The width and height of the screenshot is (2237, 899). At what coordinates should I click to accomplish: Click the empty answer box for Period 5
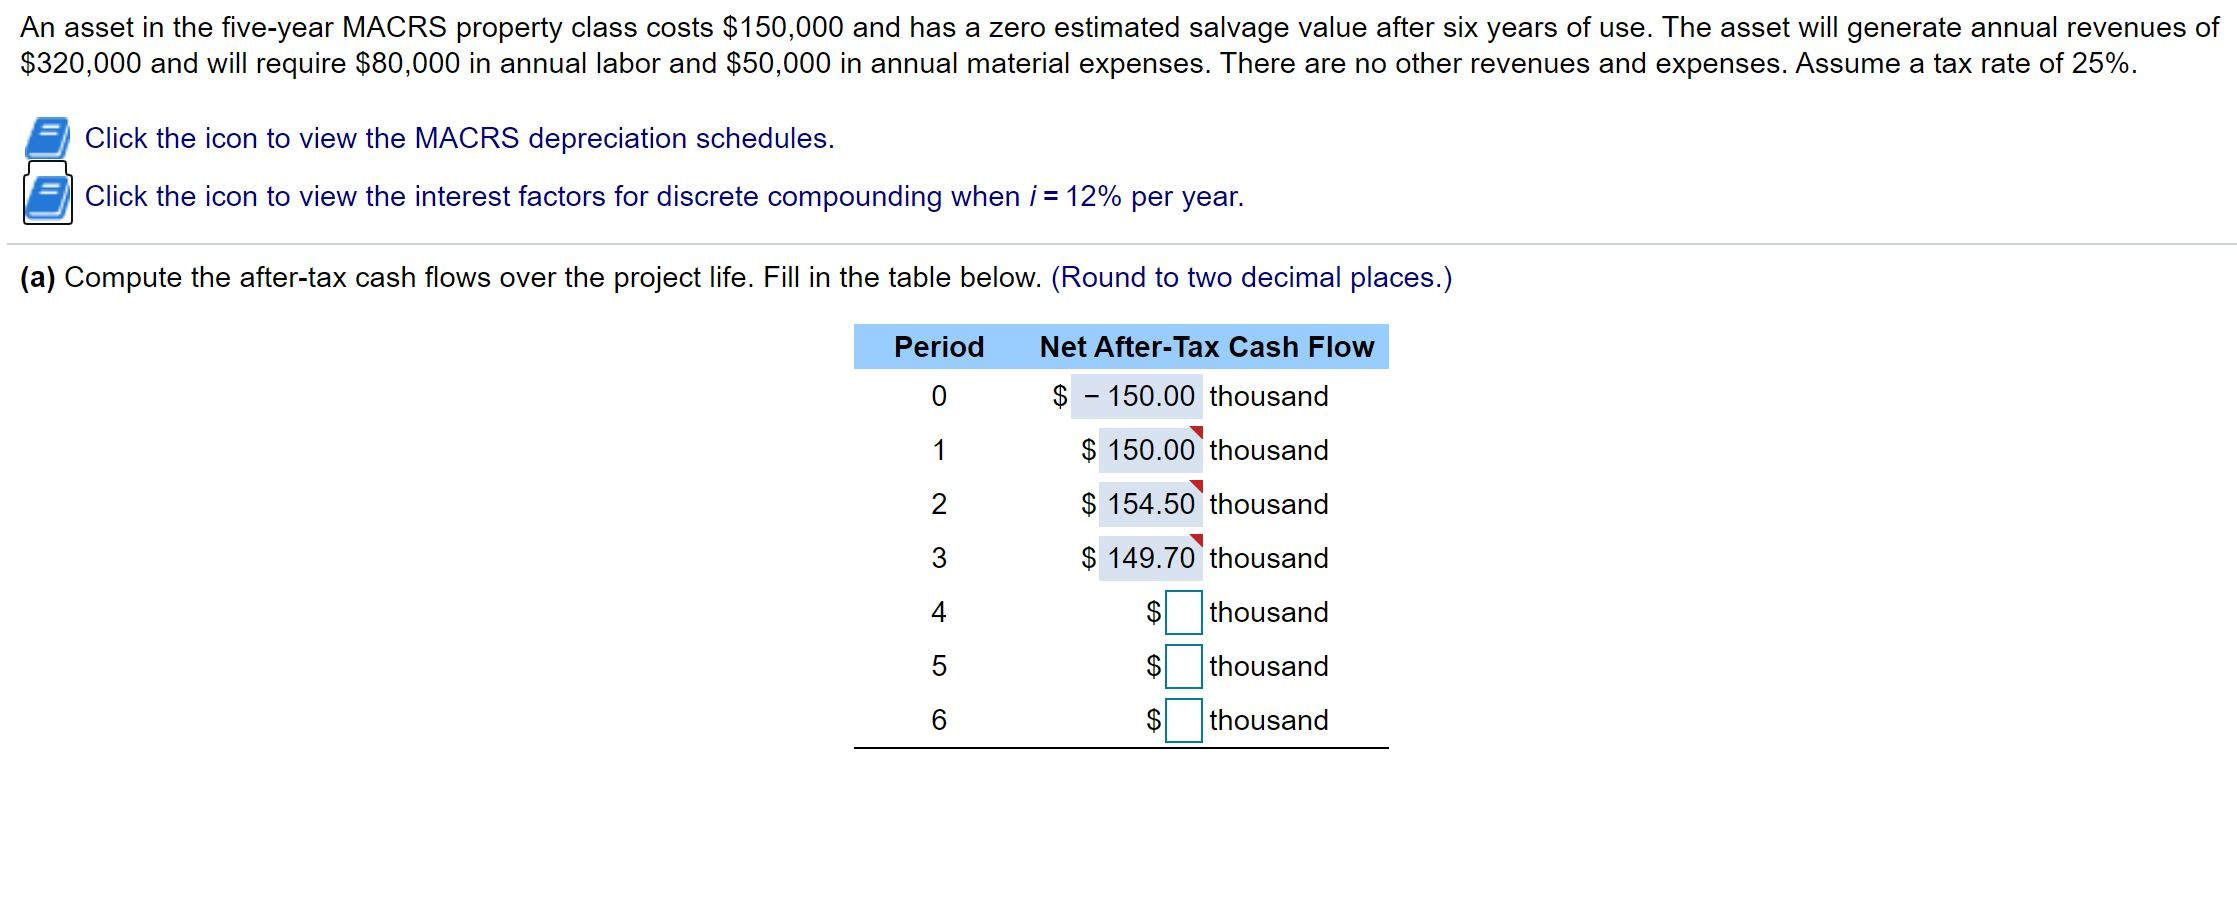tap(1183, 666)
